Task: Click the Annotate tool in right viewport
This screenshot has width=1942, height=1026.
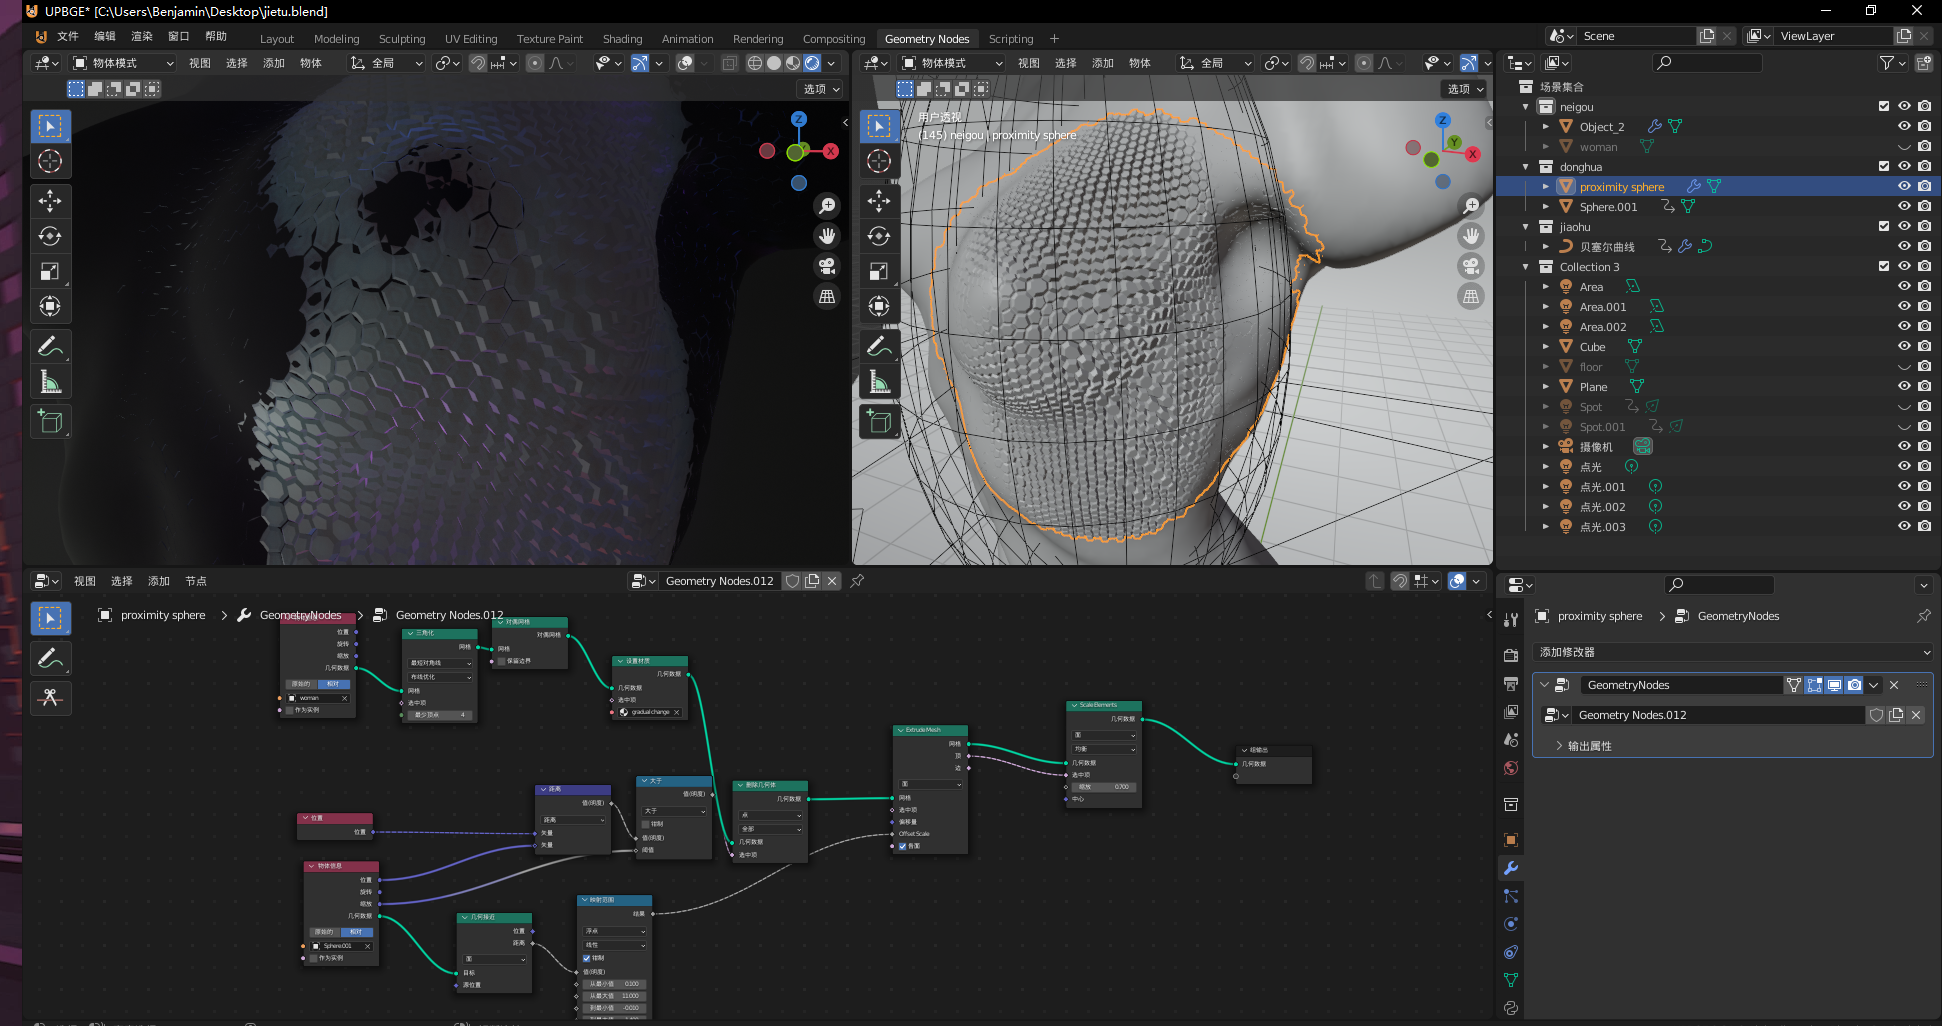Action: point(879,347)
